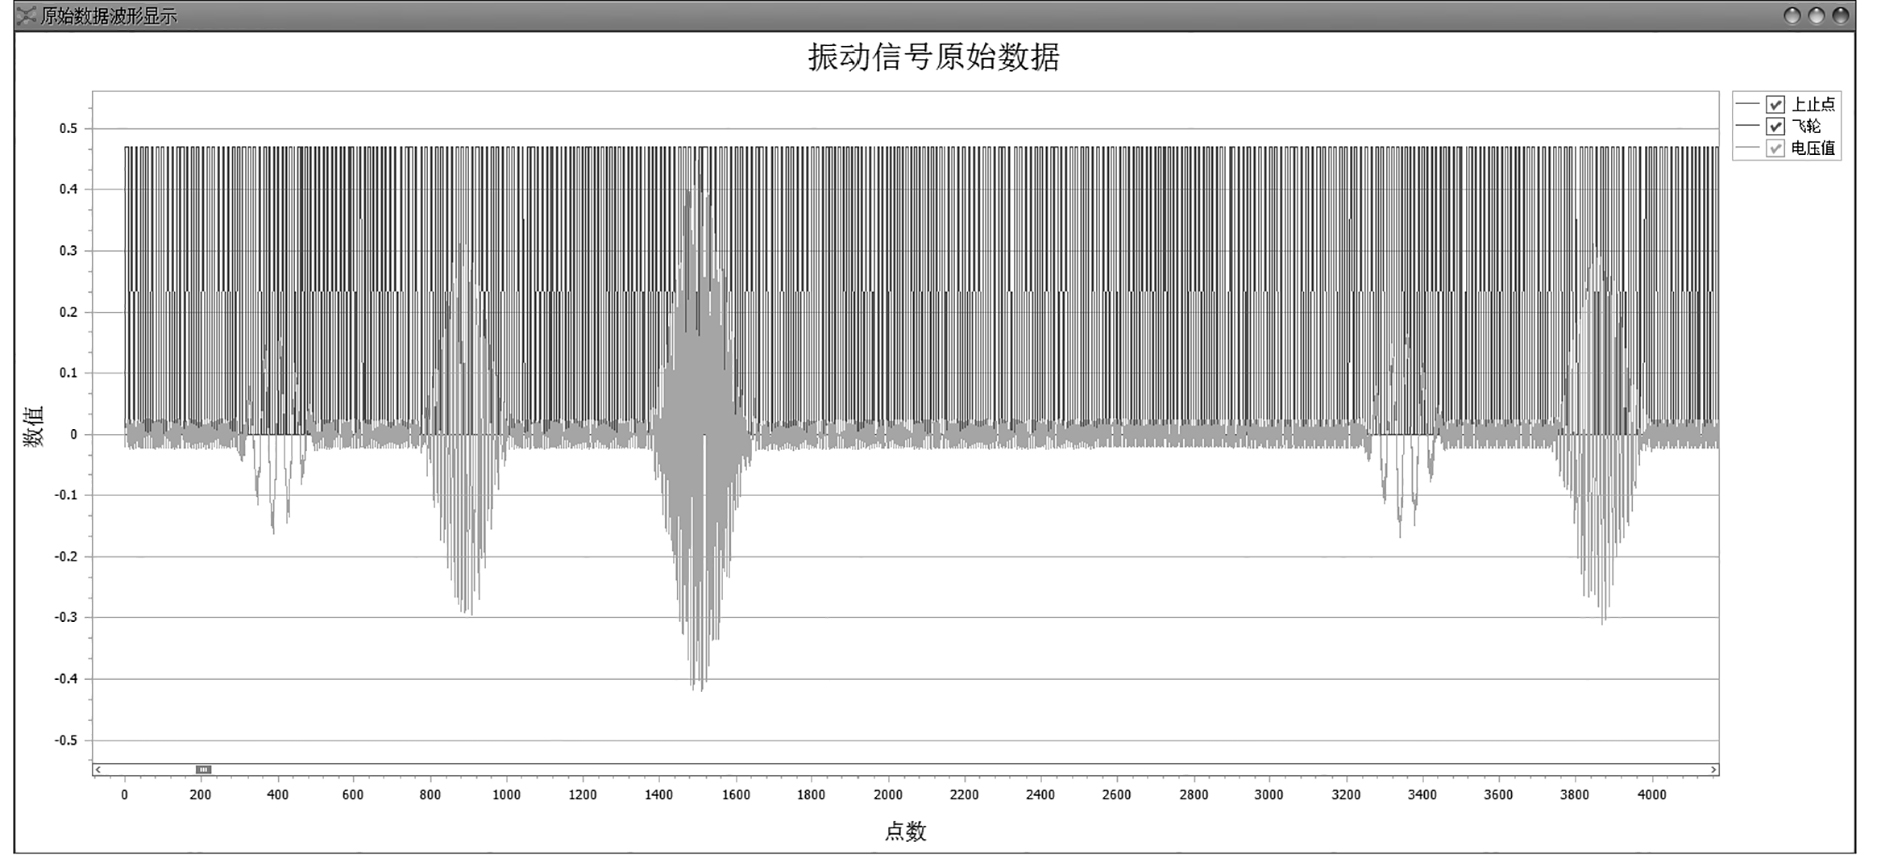Click the 2000 tick label on x-axis
The width and height of the screenshot is (1877, 855).
[887, 795]
